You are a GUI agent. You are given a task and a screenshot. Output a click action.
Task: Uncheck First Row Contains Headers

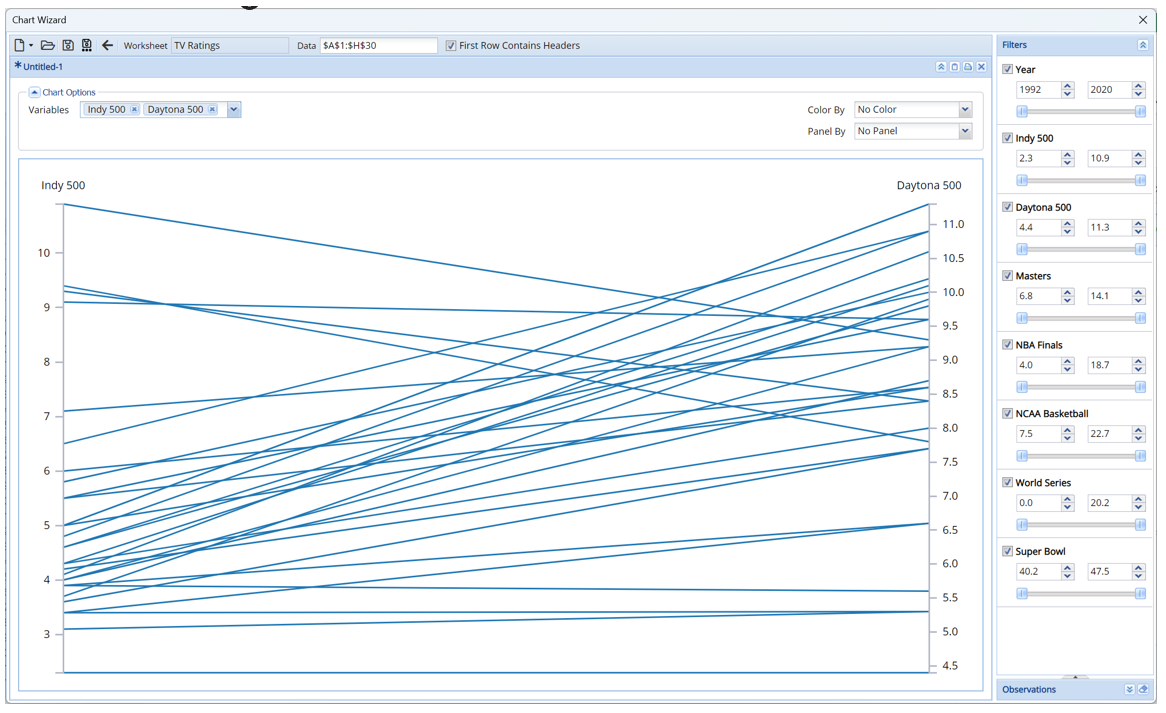[451, 46]
